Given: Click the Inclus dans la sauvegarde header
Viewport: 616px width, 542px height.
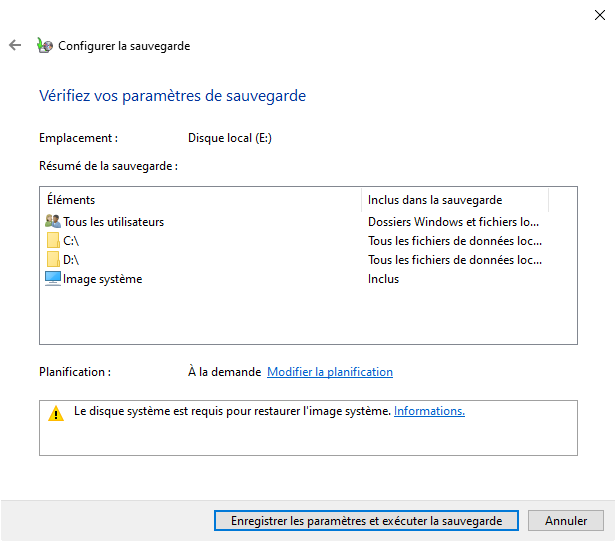Looking at the screenshot, I should [x=454, y=200].
